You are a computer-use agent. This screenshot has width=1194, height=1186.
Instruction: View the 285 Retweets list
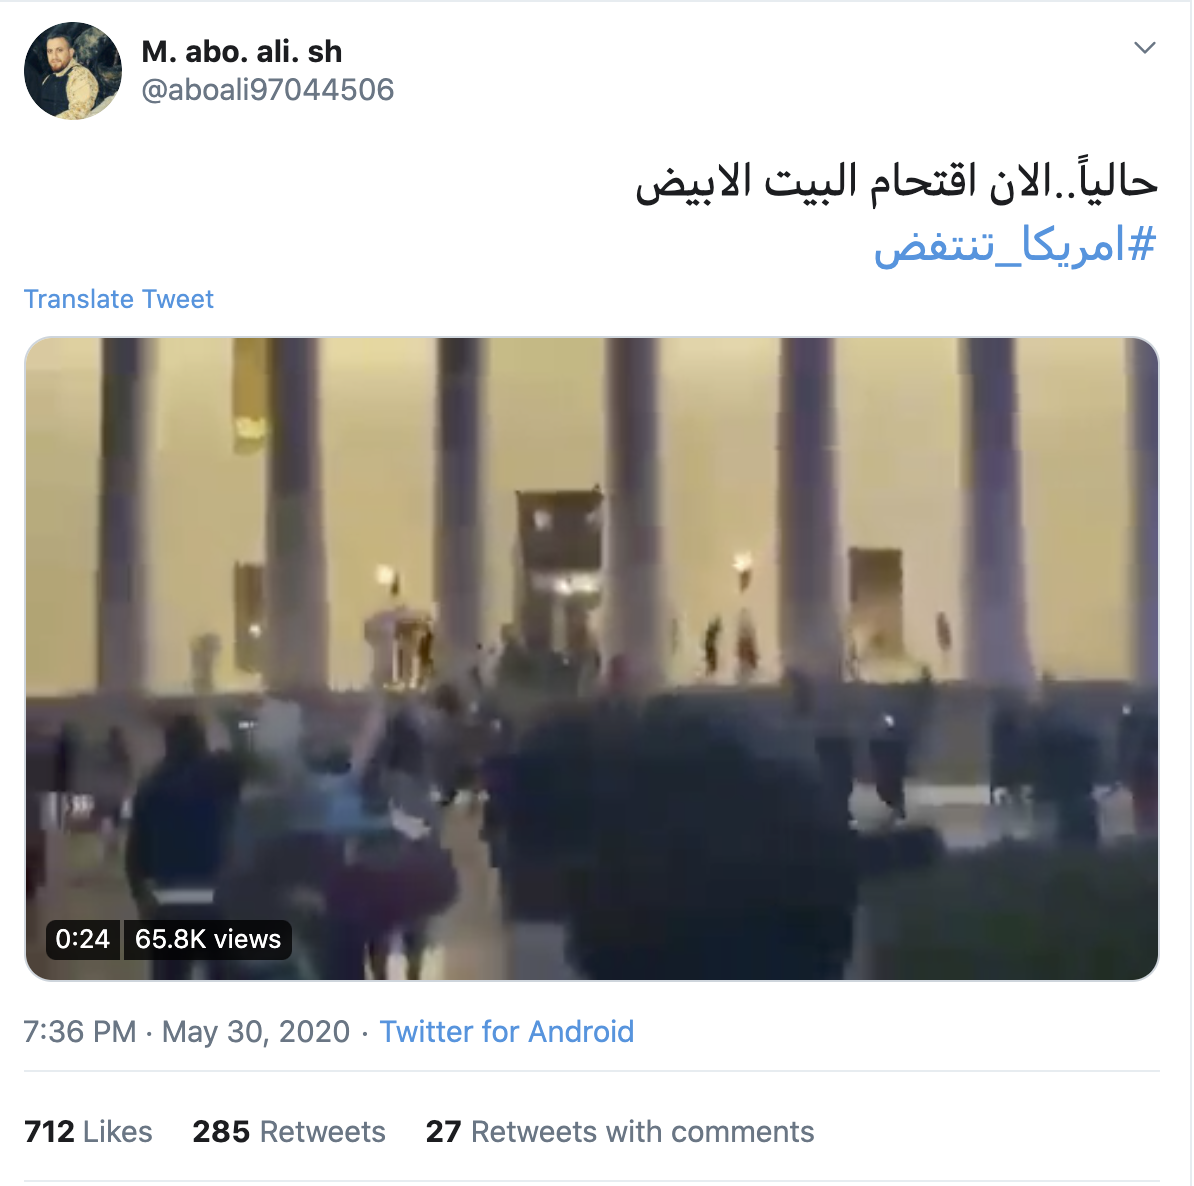point(289,1132)
